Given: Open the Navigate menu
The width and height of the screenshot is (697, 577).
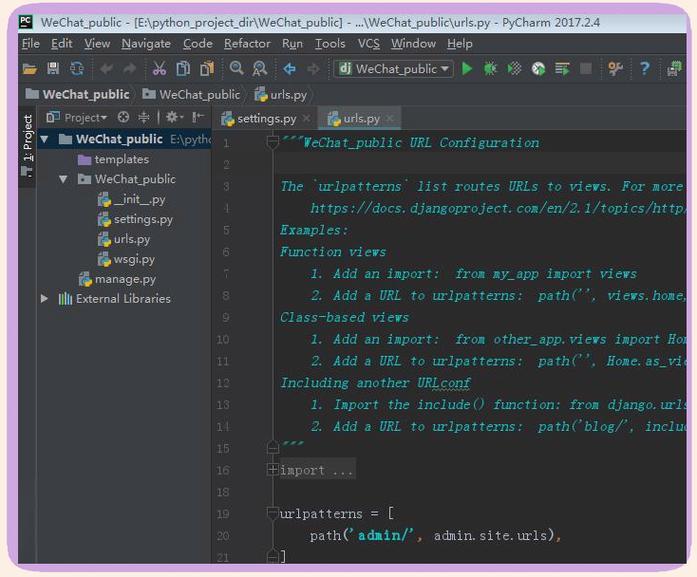Looking at the screenshot, I should [x=146, y=44].
